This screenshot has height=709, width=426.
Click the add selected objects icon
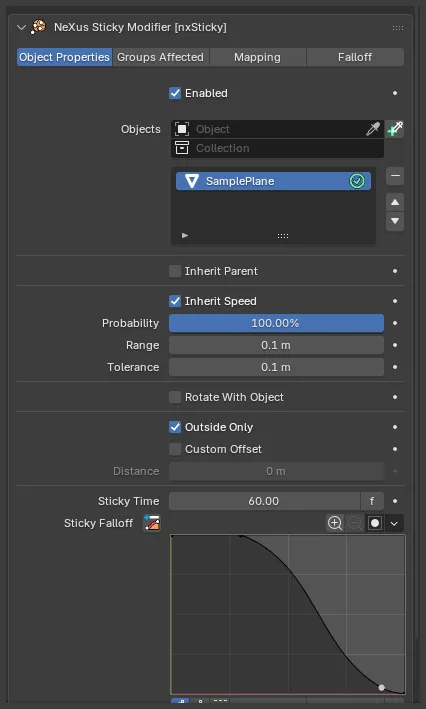pyautogui.click(x=395, y=129)
